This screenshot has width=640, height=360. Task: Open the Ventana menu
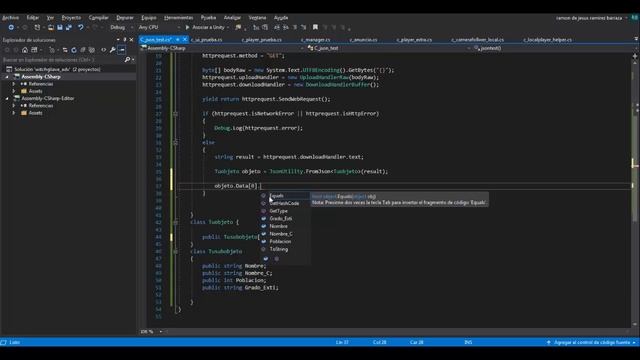[x=257, y=18]
